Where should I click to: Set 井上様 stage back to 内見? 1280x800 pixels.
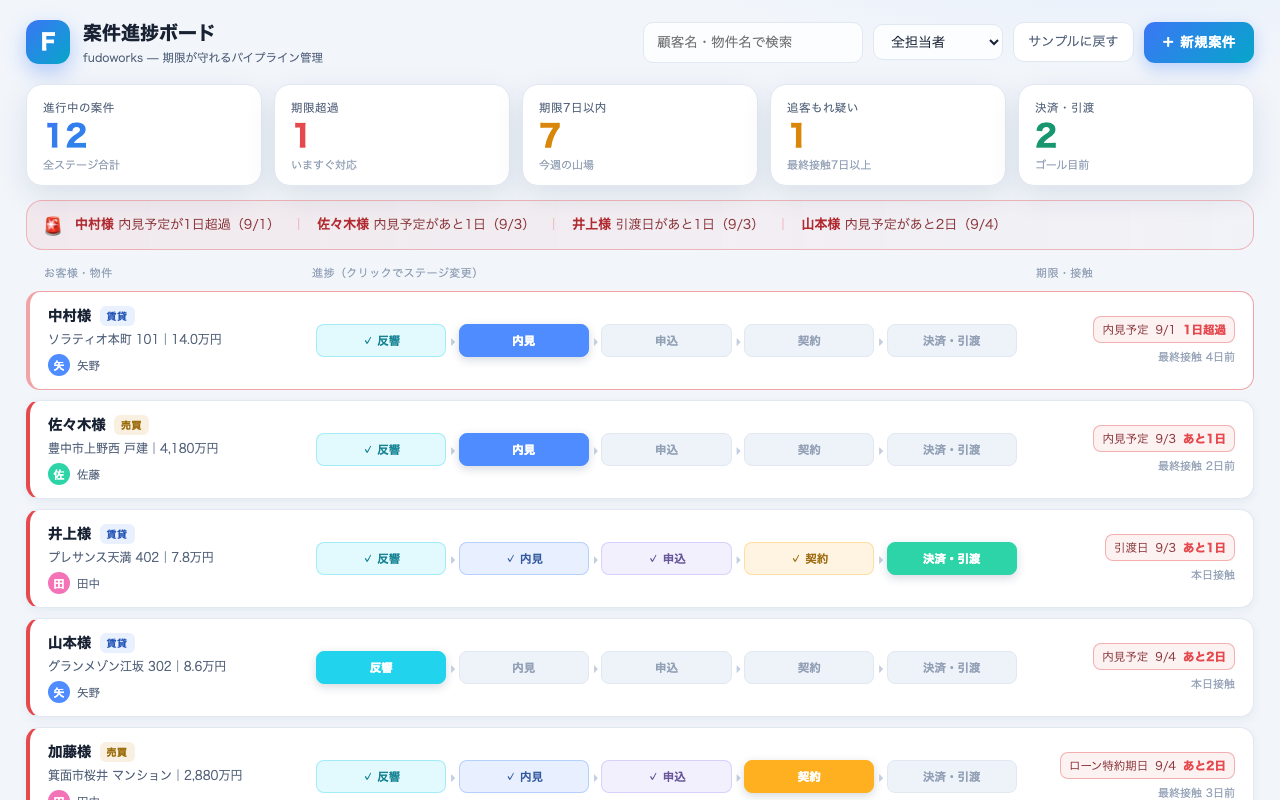click(524, 559)
